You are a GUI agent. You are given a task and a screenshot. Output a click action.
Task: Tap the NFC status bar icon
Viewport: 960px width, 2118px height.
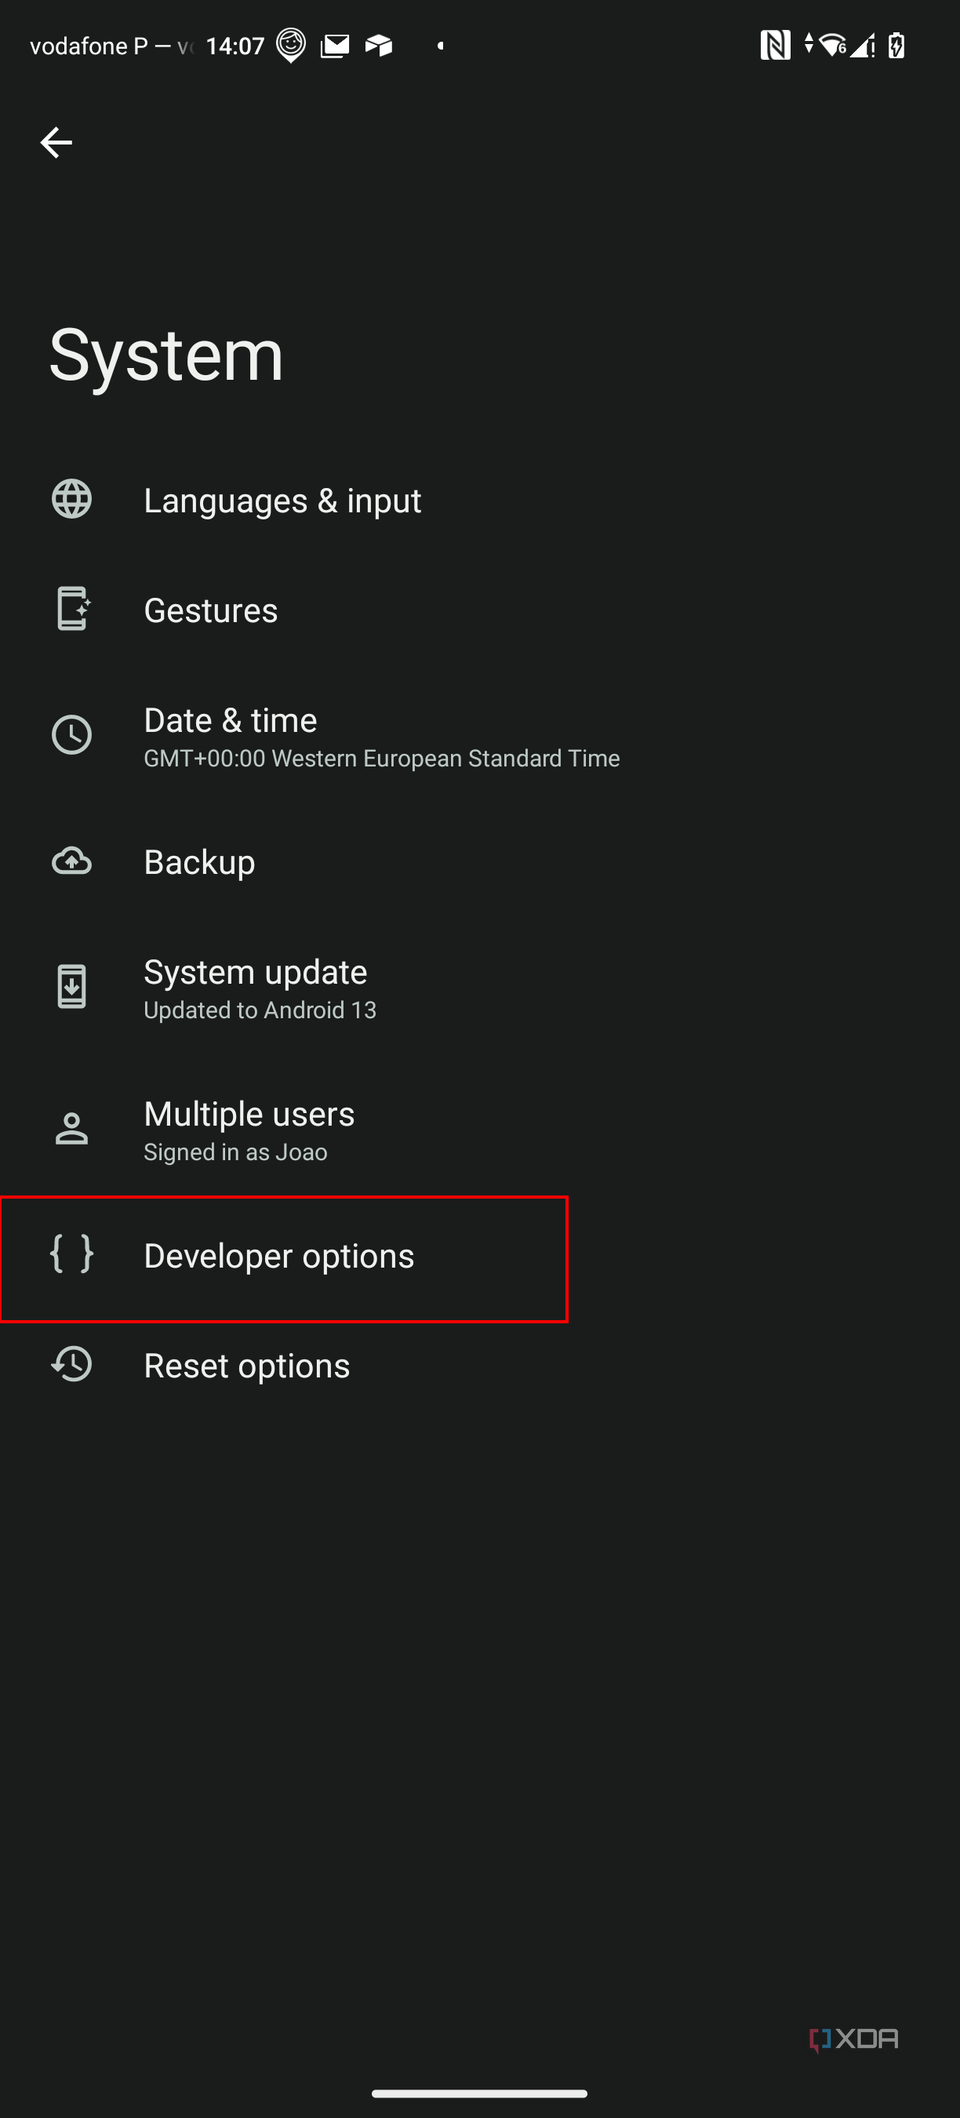click(x=775, y=45)
